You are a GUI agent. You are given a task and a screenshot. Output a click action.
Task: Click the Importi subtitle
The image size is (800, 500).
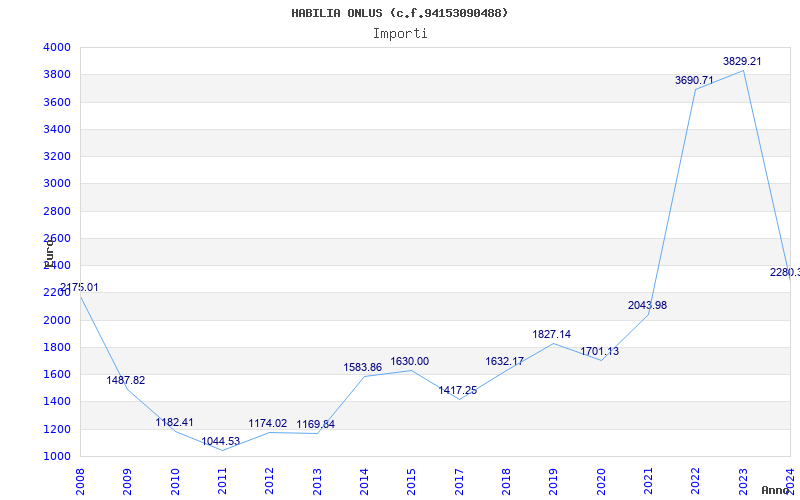click(x=400, y=34)
